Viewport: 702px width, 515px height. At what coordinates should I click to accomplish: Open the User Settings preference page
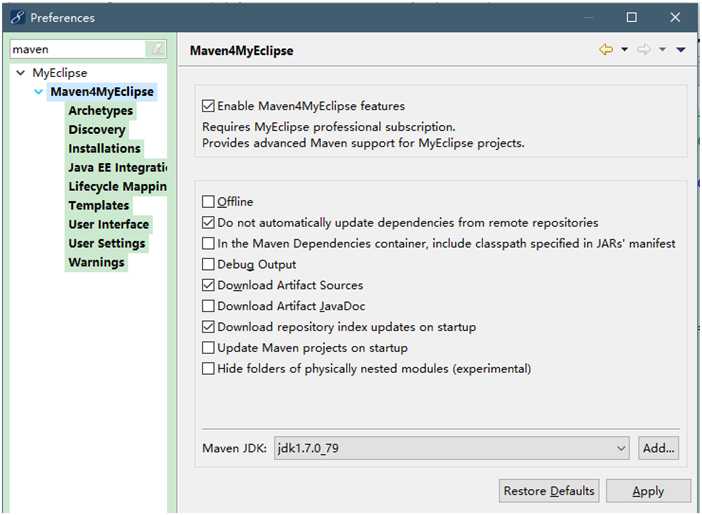point(107,244)
